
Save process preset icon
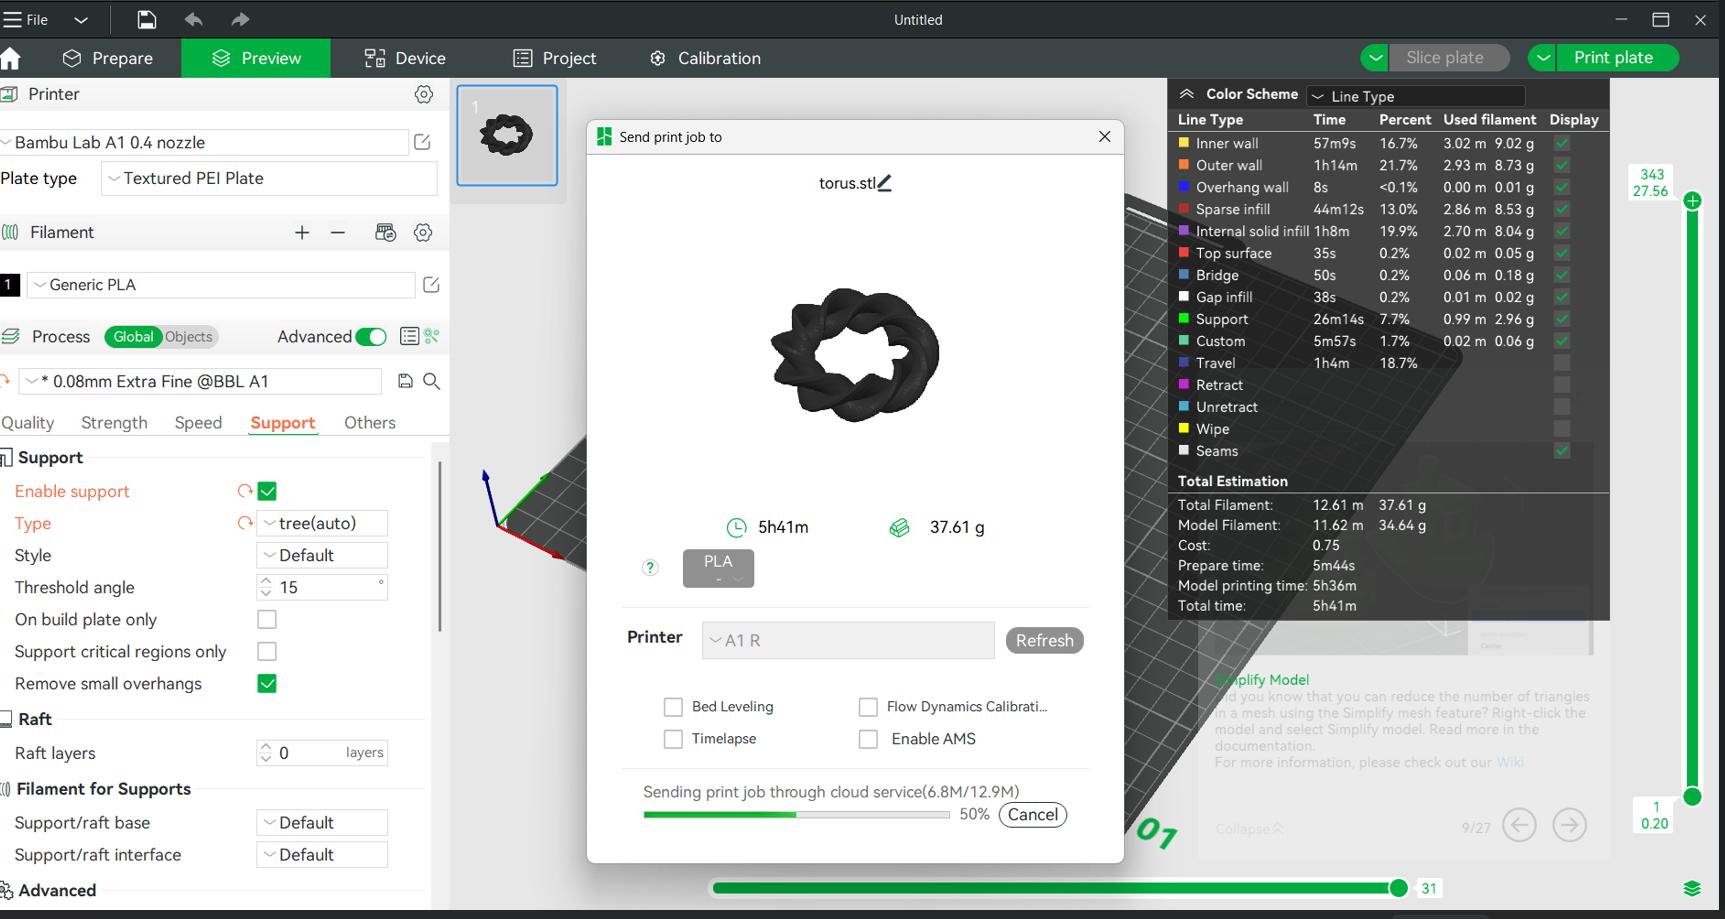point(405,381)
